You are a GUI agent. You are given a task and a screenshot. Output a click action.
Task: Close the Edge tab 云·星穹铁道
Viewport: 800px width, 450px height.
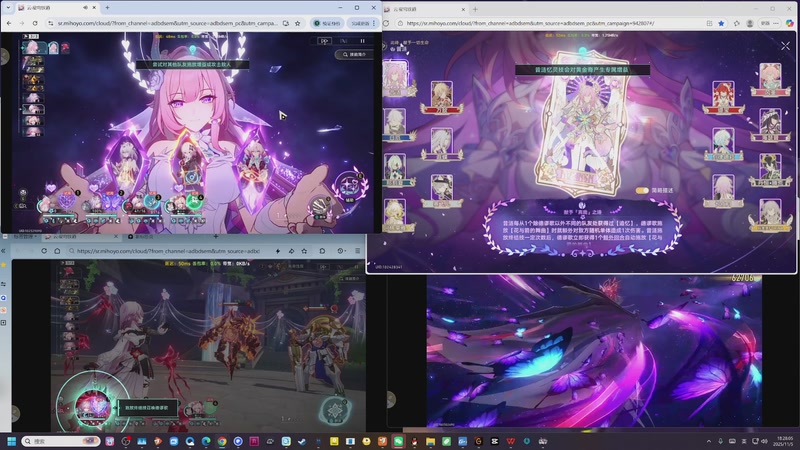[x=463, y=9]
